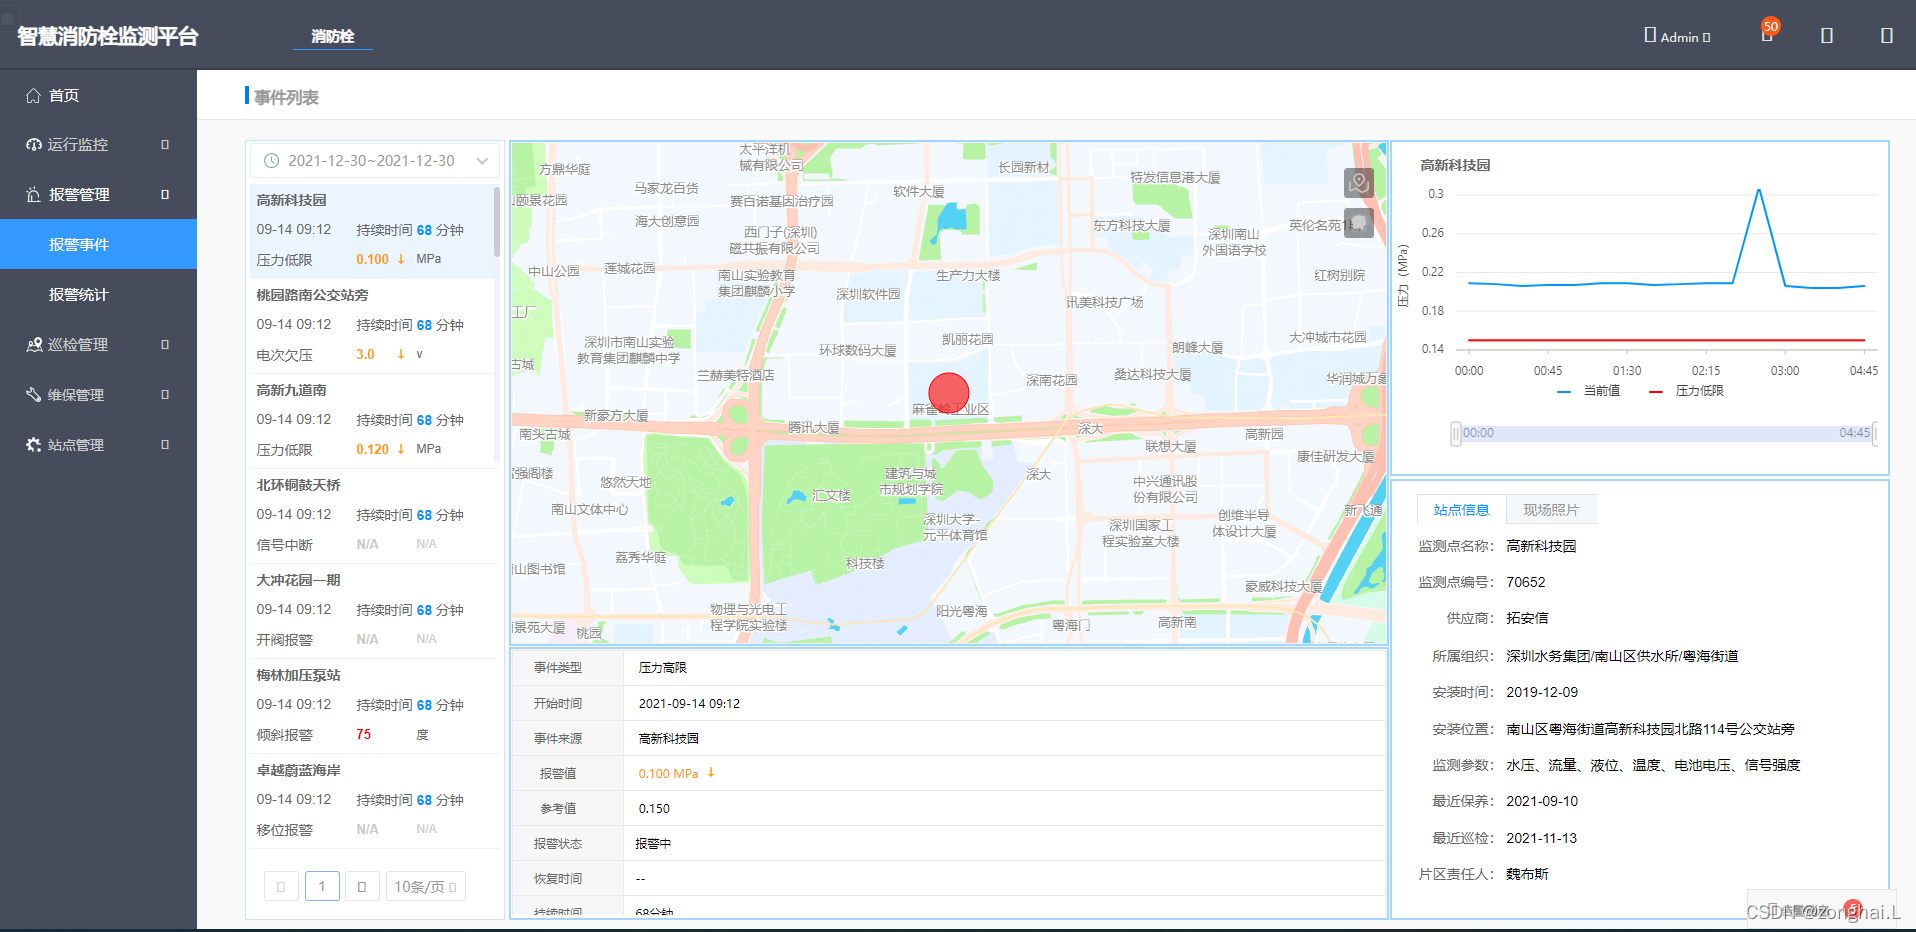The image size is (1916, 932).
Task: Expand the 巡检管理 menu arrow
Action: pyautogui.click(x=165, y=345)
